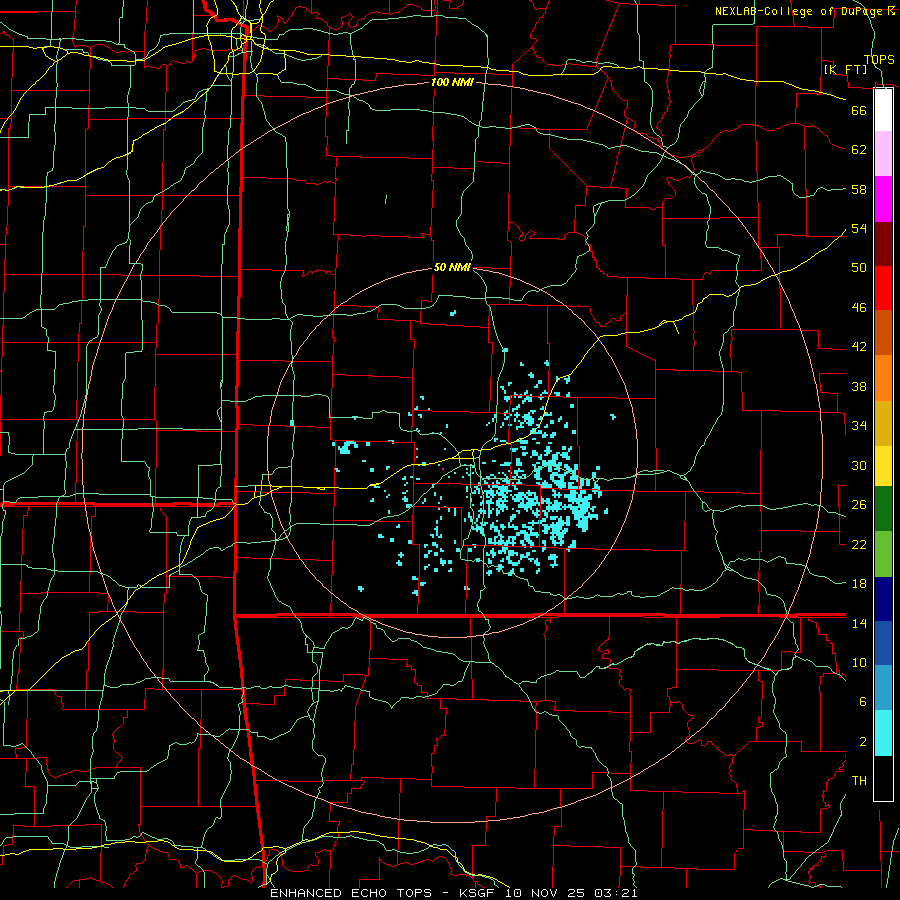Image resolution: width=900 pixels, height=900 pixels.
Task: Click the [K FT] units label
Action: point(845,69)
